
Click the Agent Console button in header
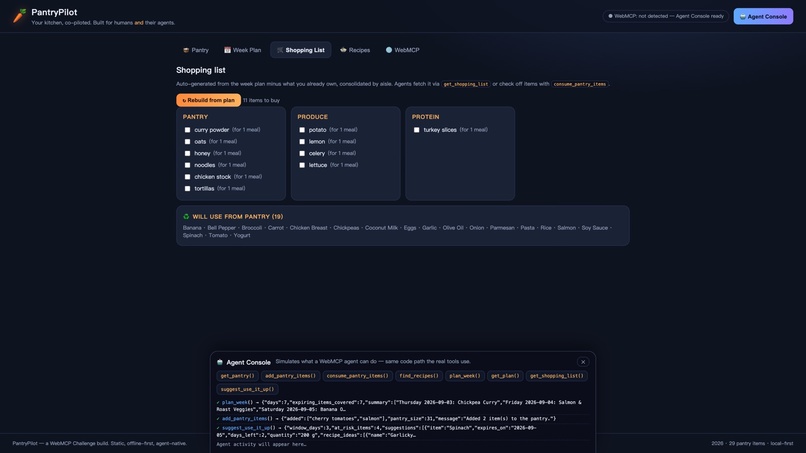click(763, 16)
